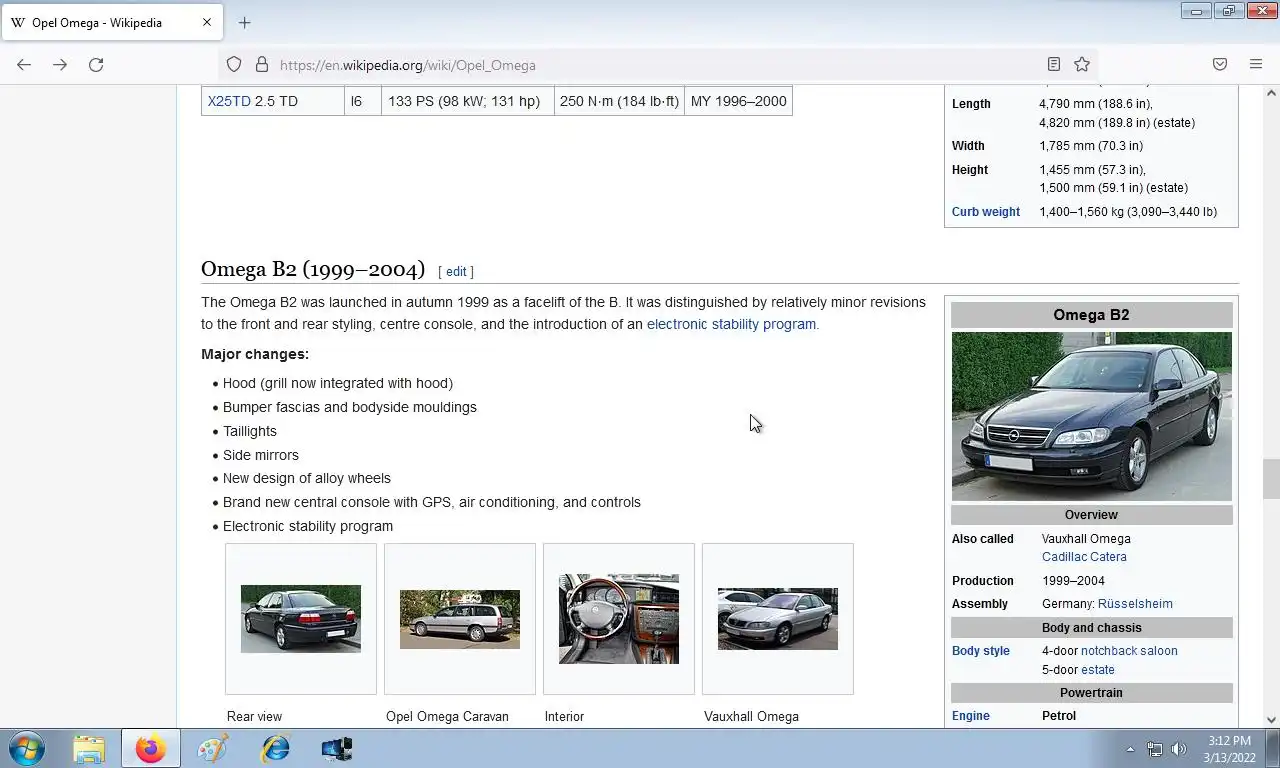Viewport: 1280px width, 768px height.
Task: Bookmark this page with the star
Action: point(1082,64)
